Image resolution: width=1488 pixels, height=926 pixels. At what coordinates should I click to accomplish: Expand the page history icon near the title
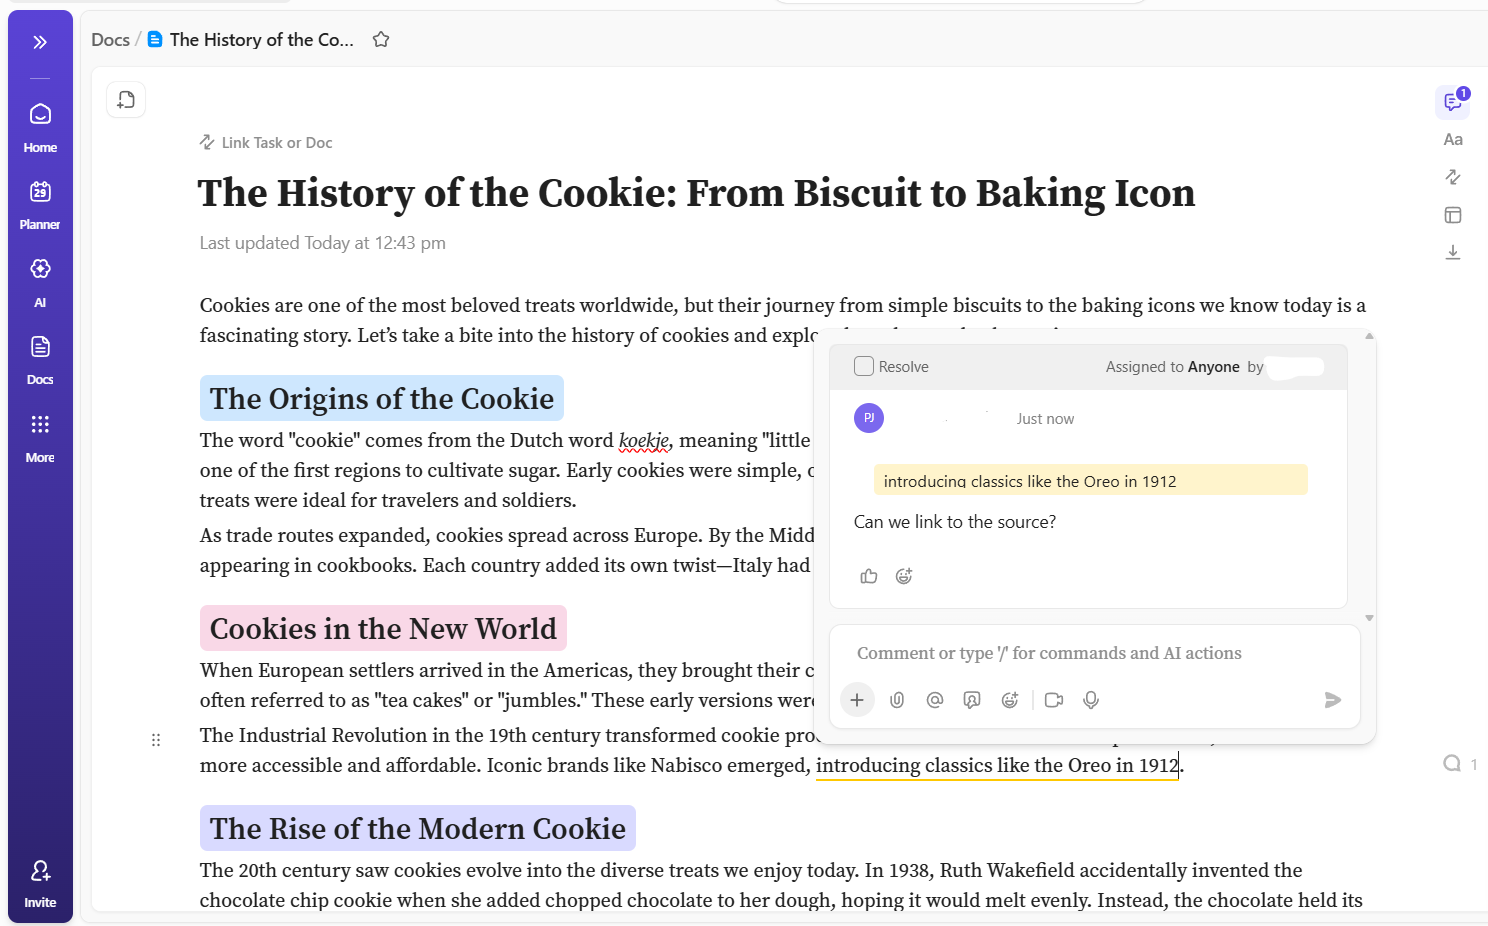click(125, 99)
